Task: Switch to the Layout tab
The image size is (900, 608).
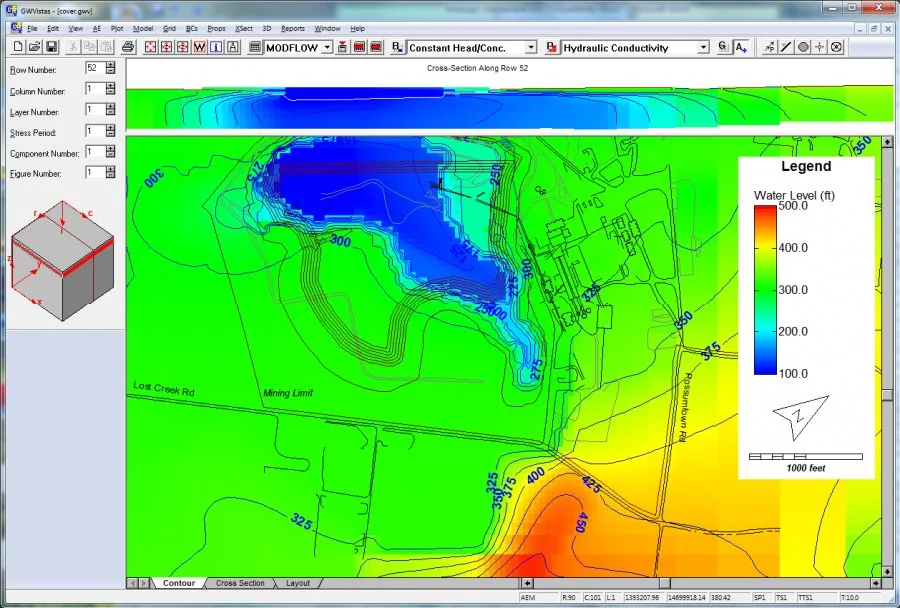Action: [x=298, y=583]
